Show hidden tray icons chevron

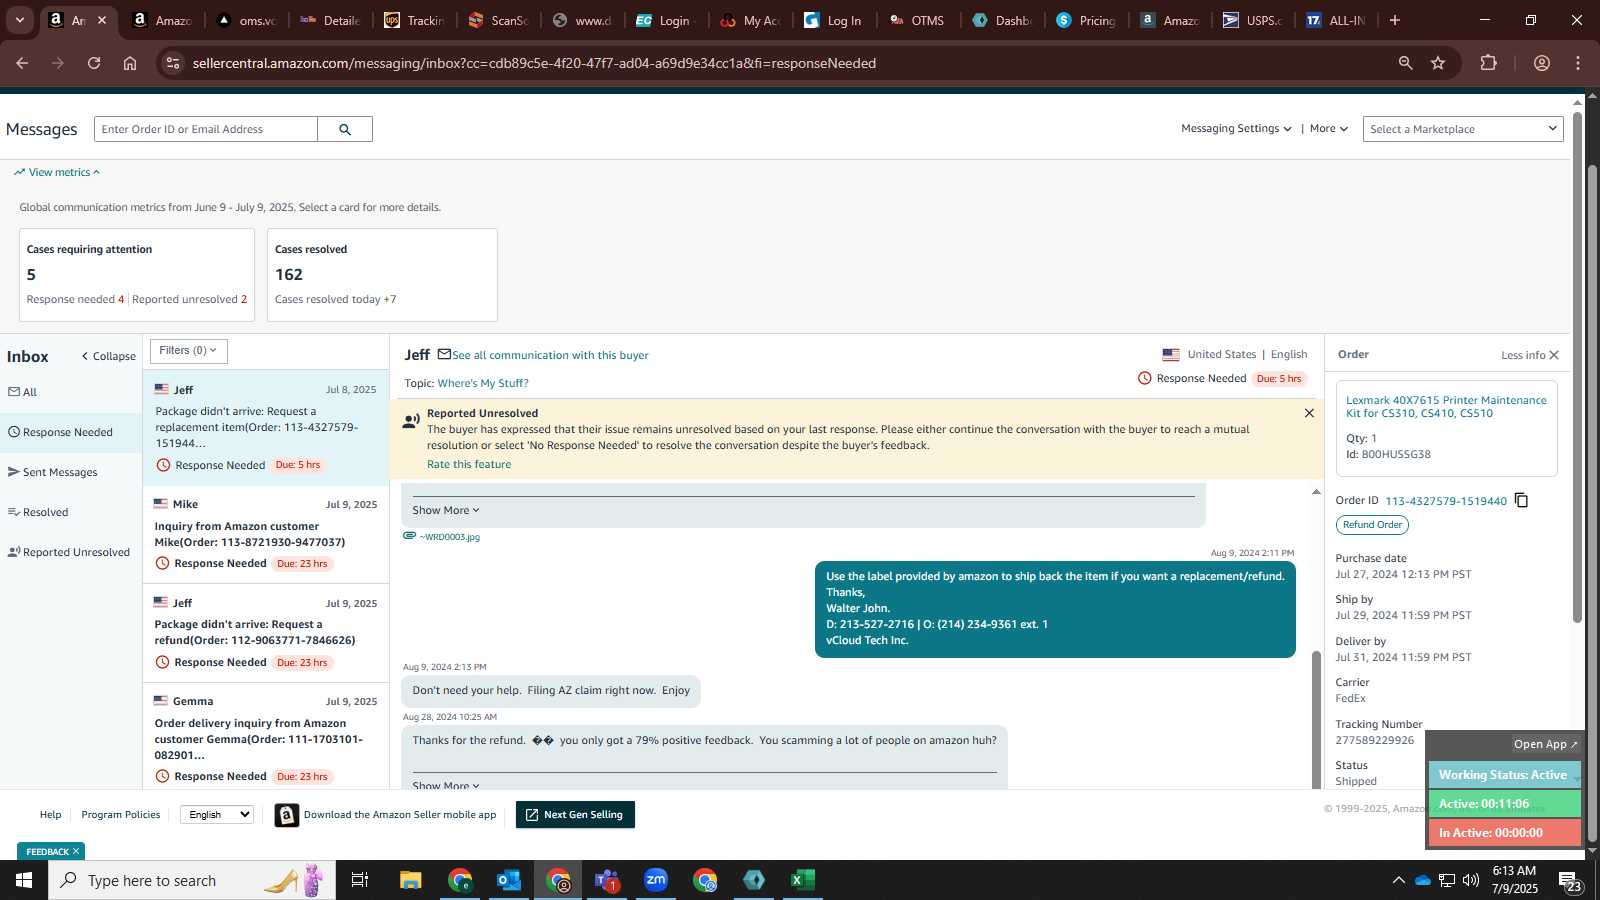click(x=1398, y=880)
